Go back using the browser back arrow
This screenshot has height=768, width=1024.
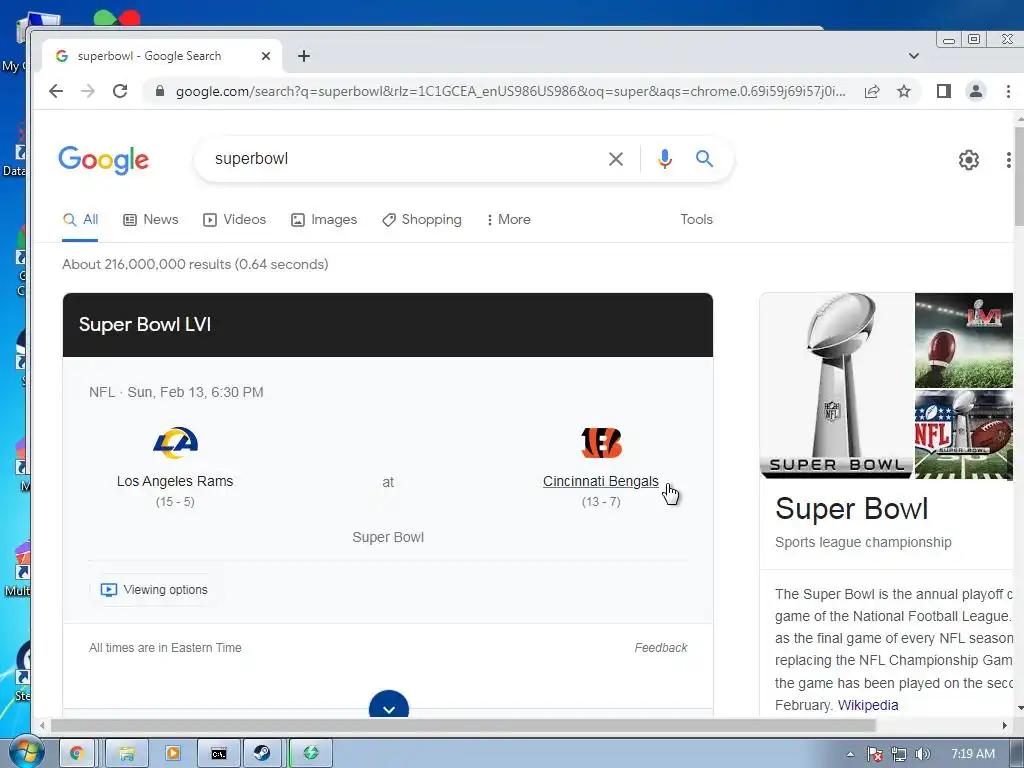pos(56,91)
